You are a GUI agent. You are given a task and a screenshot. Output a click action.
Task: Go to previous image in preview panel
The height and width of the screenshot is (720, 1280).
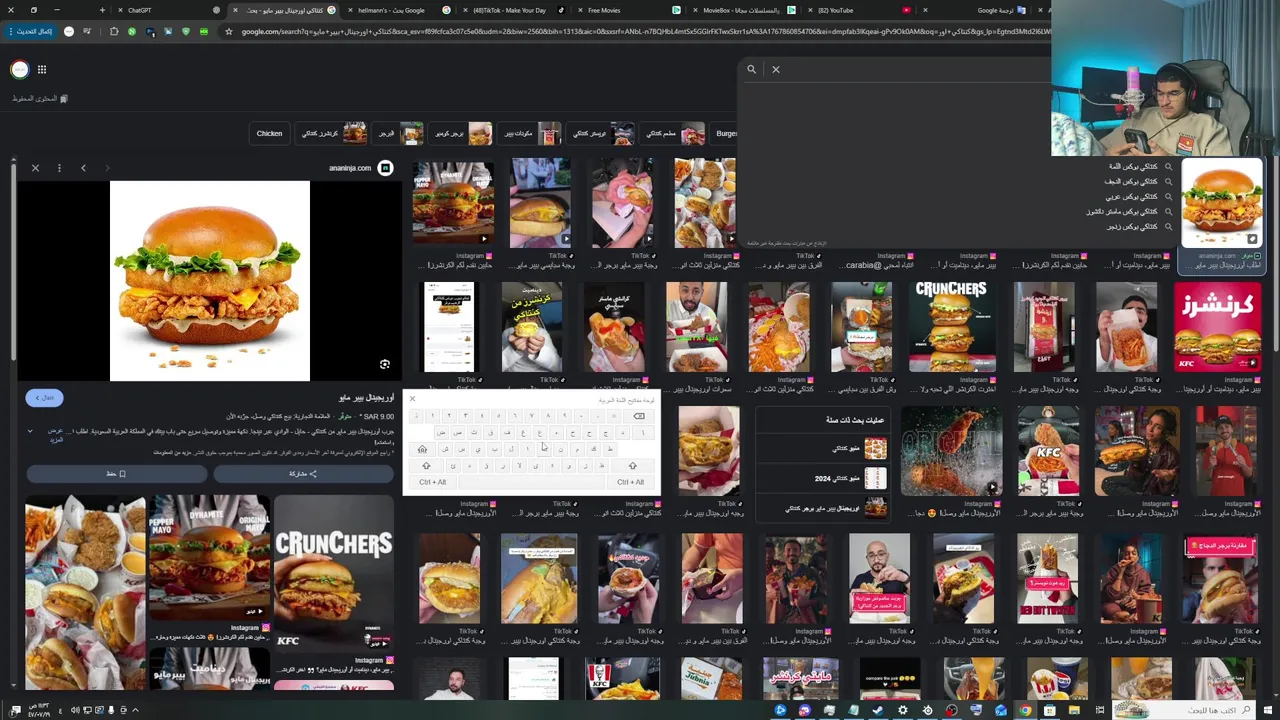coord(83,168)
